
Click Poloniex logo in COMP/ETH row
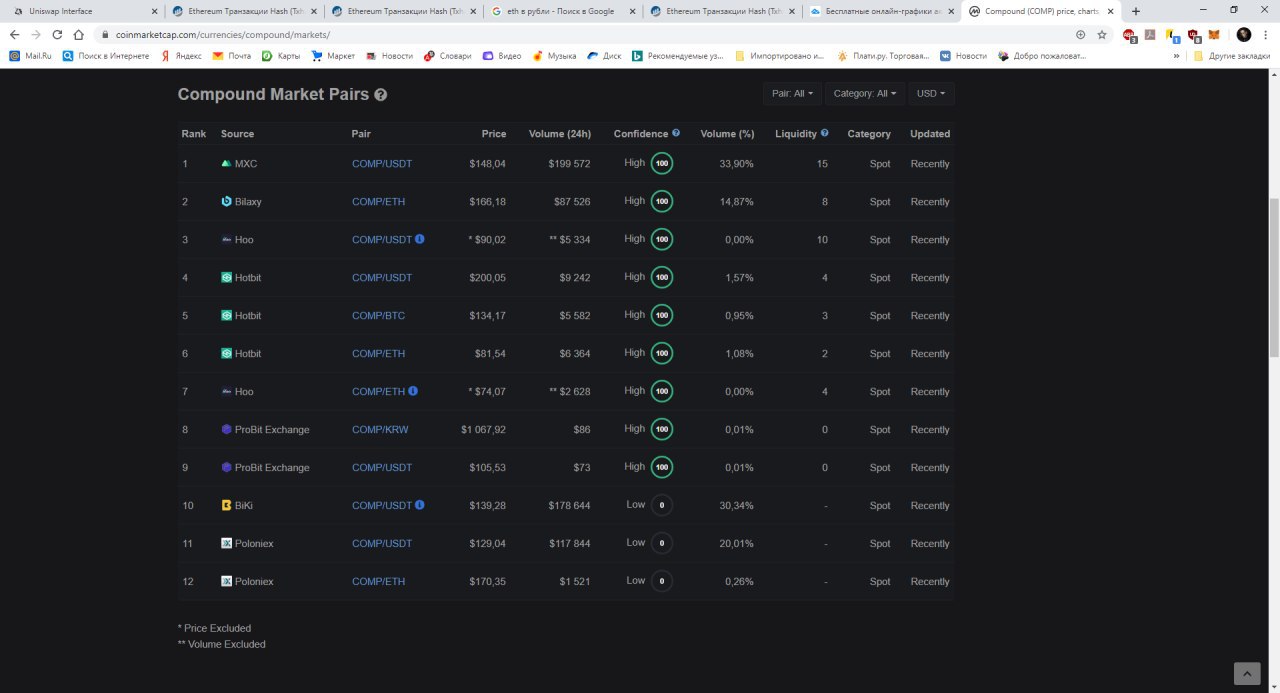pyautogui.click(x=226, y=581)
